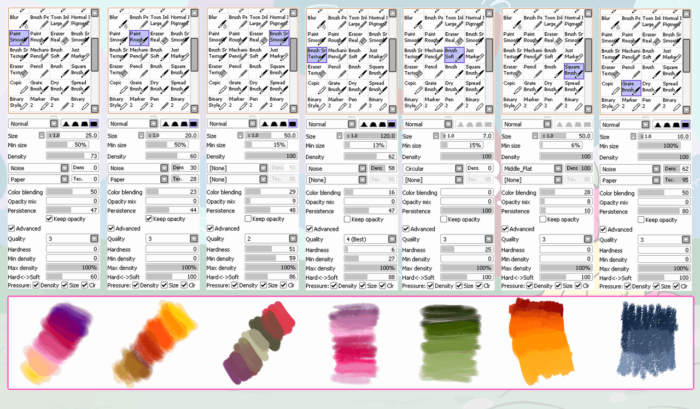The width and height of the screenshot is (700, 409).
Task: Click the red-orange-yellow square stroke sample
Action: (541, 340)
